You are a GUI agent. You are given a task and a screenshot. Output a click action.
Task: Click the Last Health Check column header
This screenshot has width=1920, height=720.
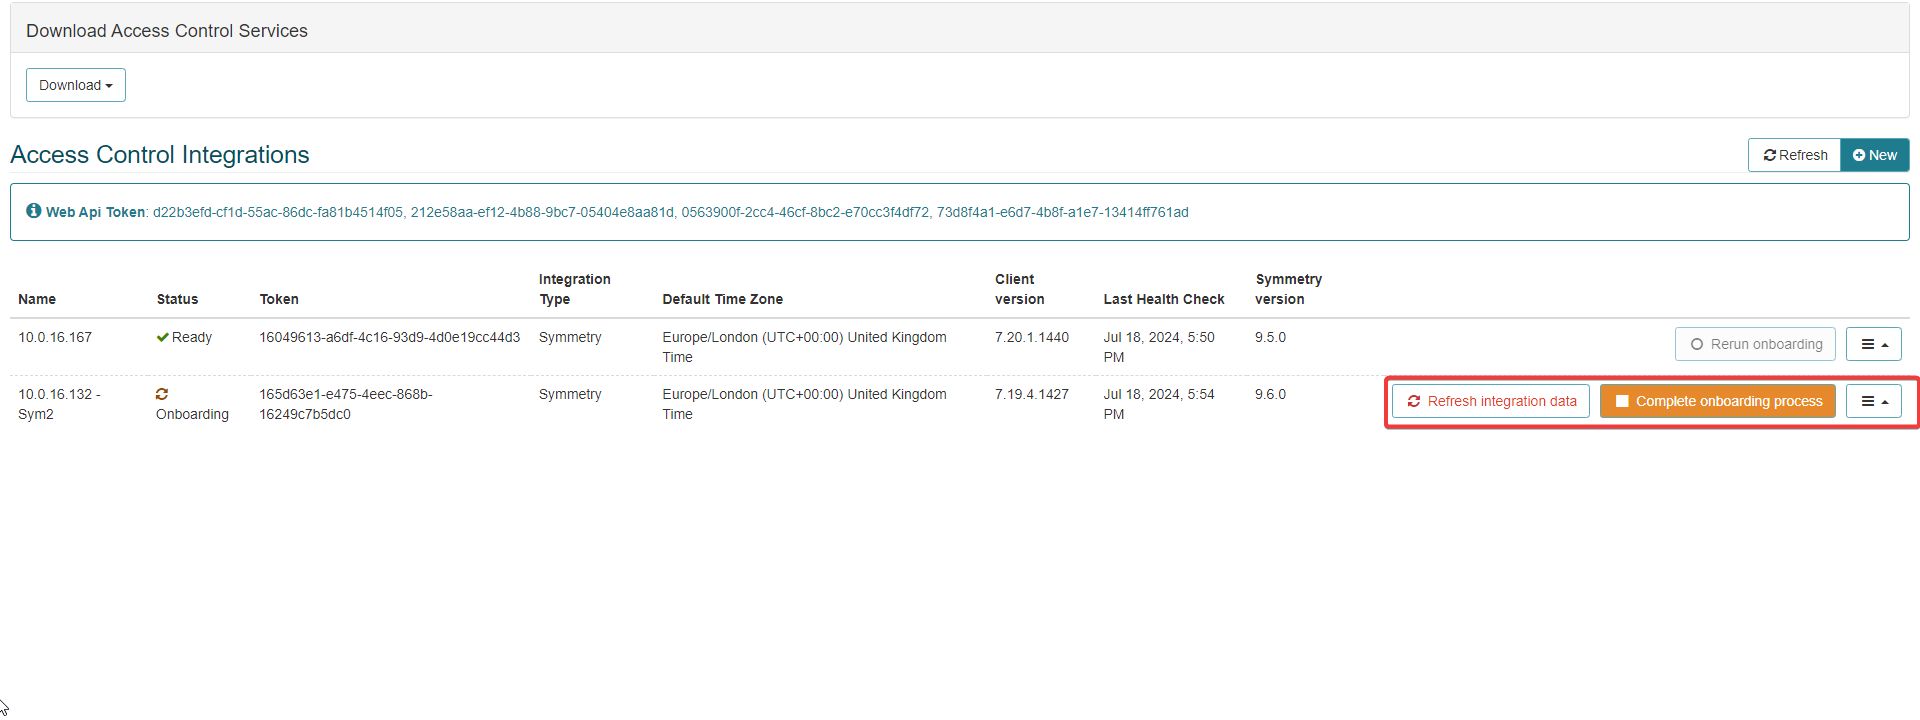point(1163,299)
